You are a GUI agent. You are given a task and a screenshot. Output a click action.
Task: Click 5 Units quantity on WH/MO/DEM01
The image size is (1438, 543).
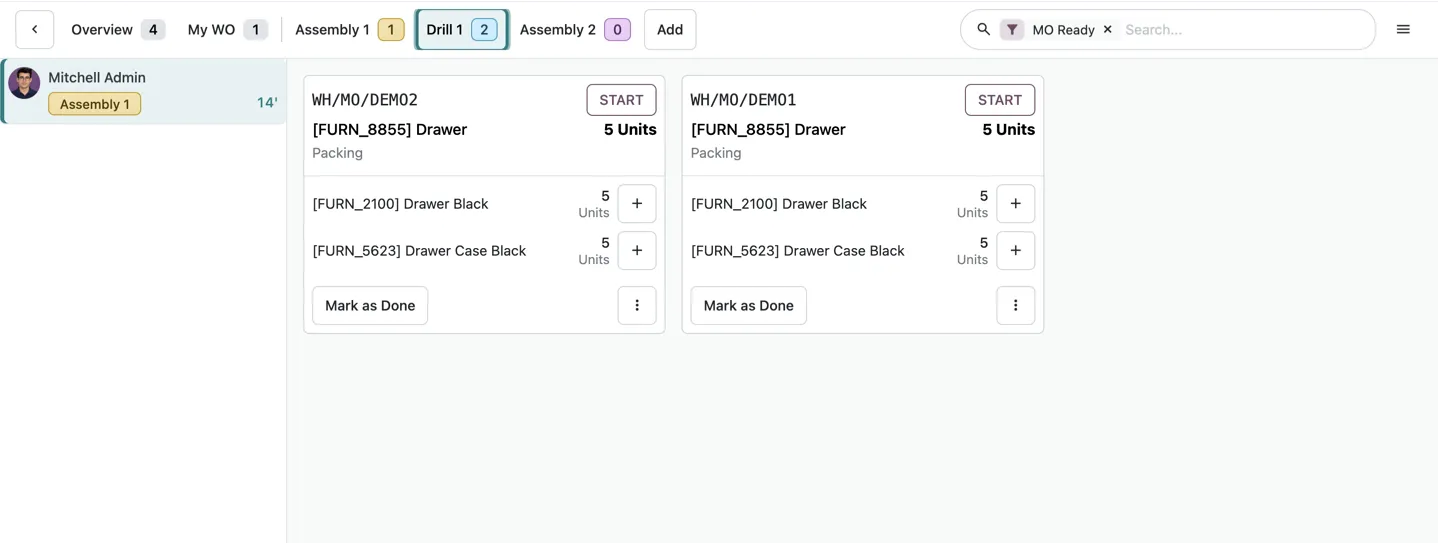pos(1008,130)
